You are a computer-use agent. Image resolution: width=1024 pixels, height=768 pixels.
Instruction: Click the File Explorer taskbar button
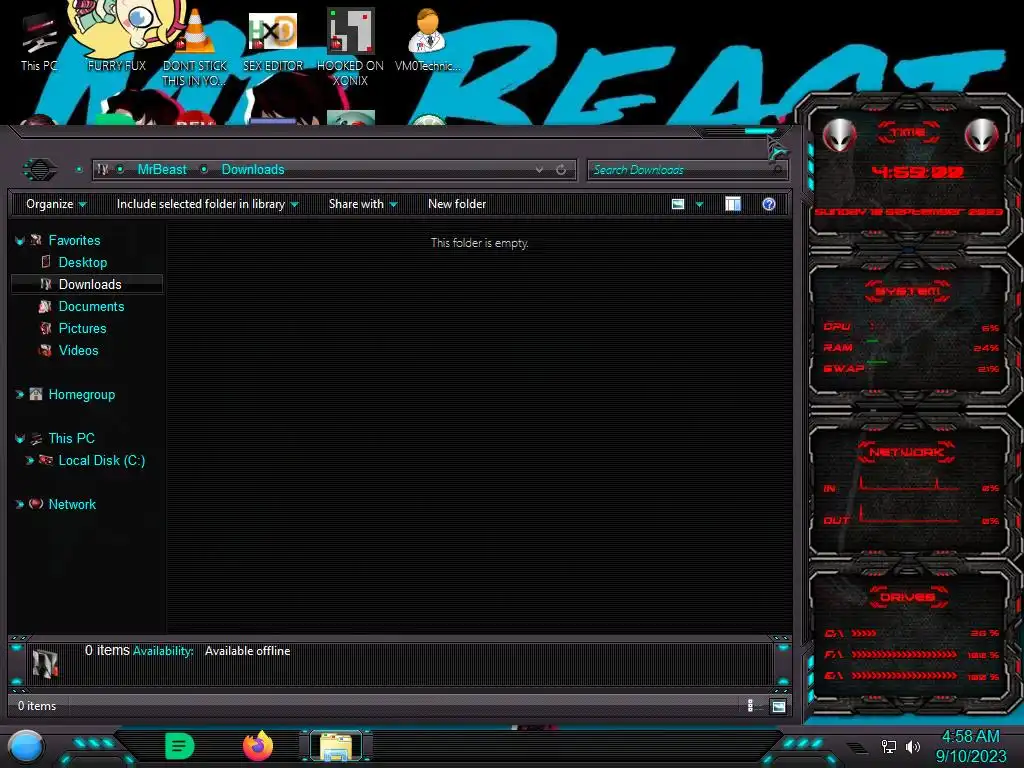tap(336, 746)
